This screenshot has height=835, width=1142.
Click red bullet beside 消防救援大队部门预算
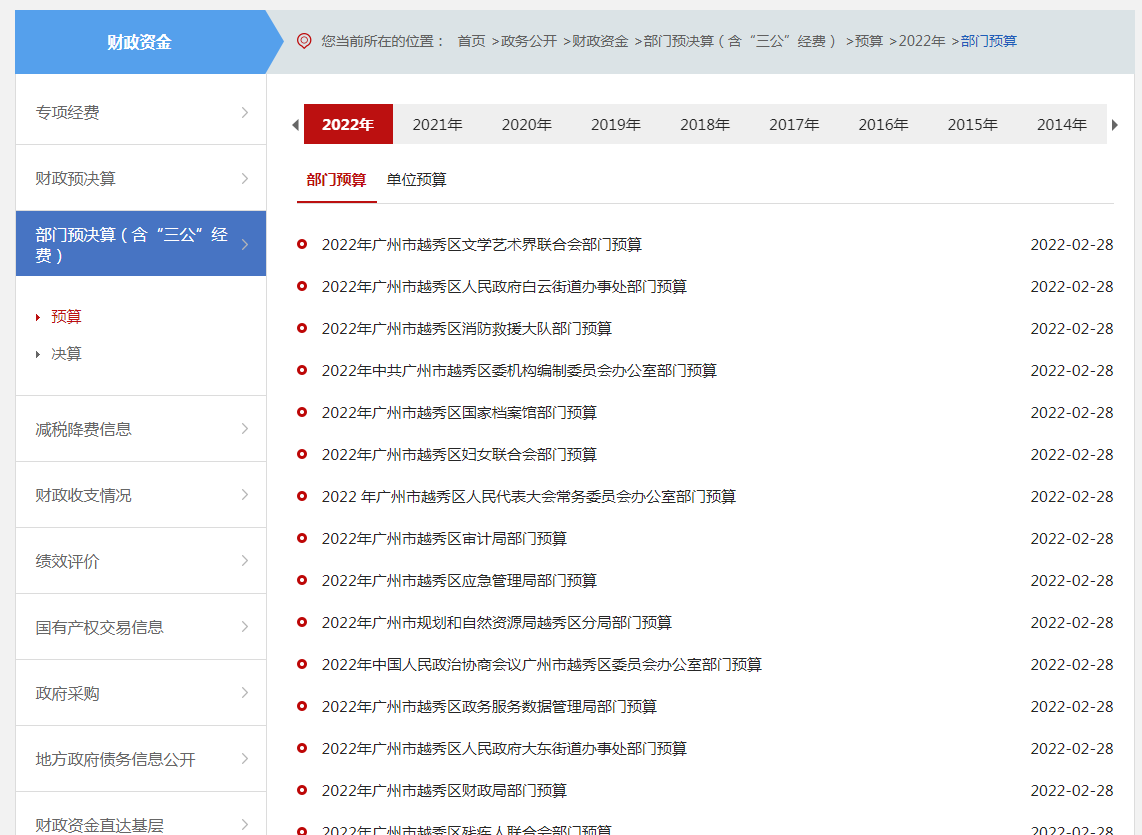pos(302,328)
